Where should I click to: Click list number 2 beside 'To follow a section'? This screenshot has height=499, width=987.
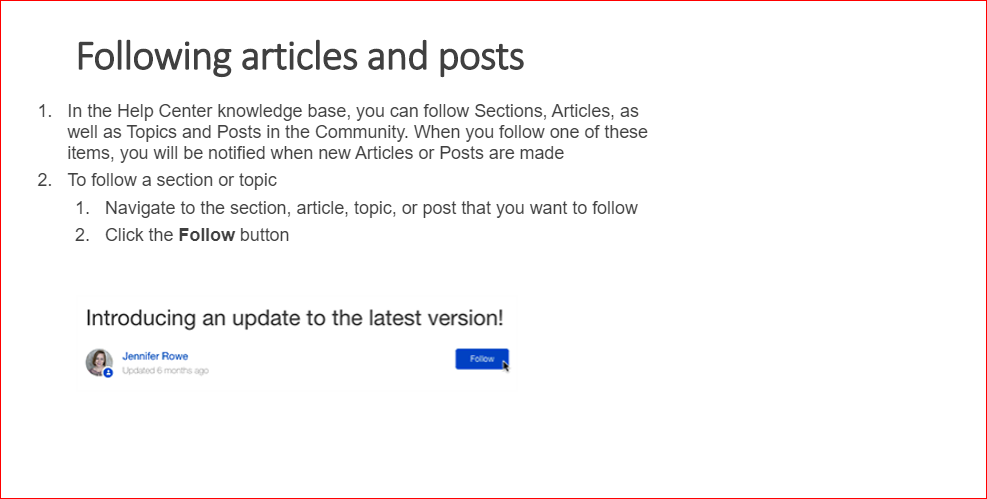pyautogui.click(x=44, y=180)
